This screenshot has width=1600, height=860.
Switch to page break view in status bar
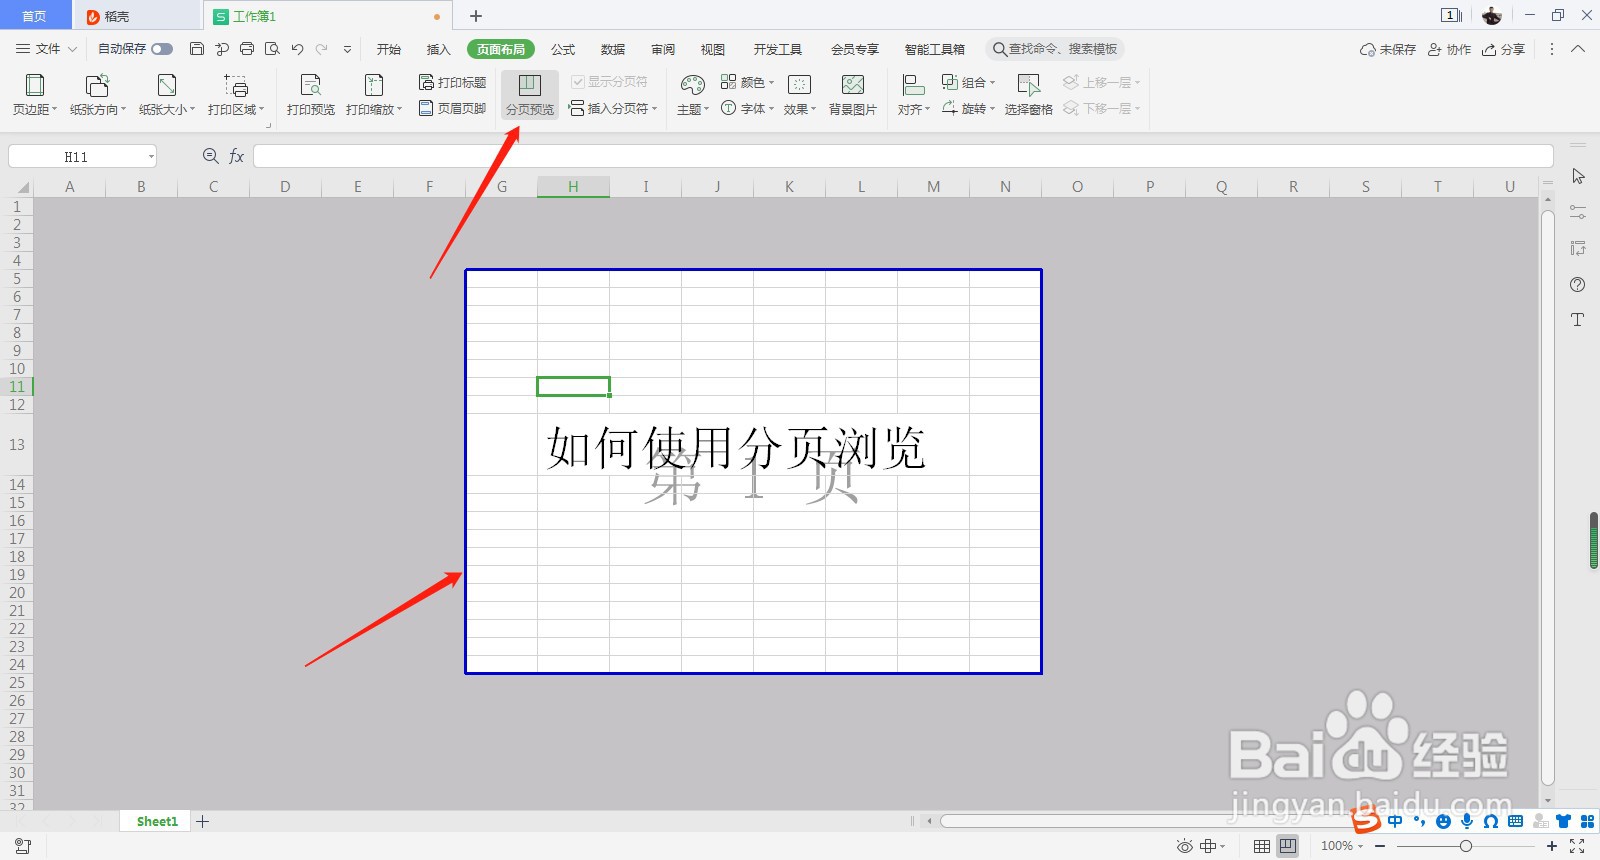pyautogui.click(x=1288, y=846)
